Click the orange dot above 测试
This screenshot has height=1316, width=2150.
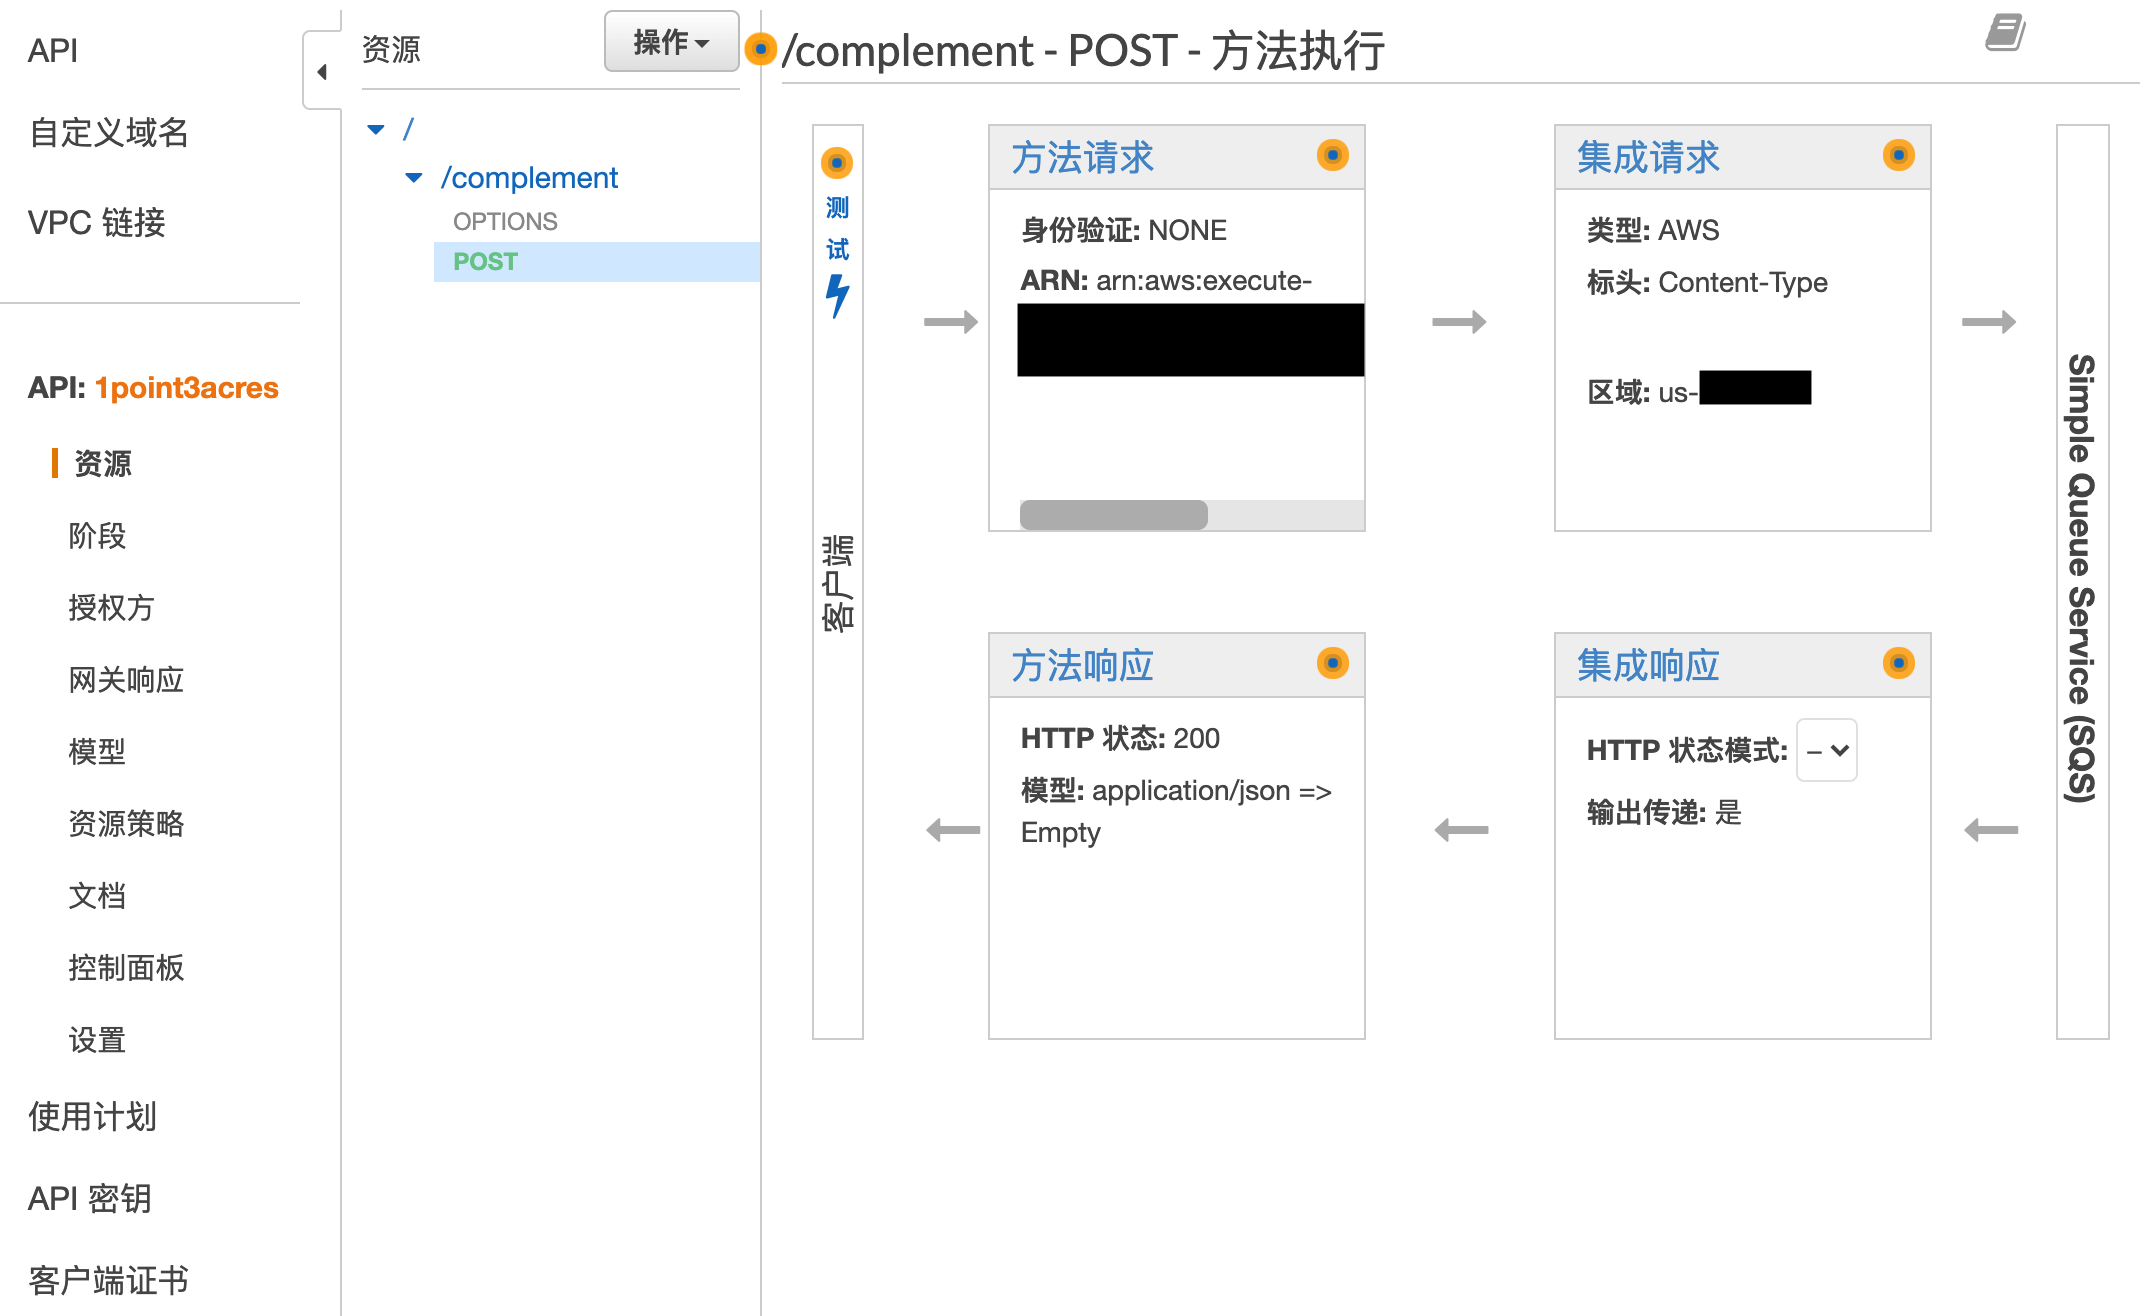point(837,162)
